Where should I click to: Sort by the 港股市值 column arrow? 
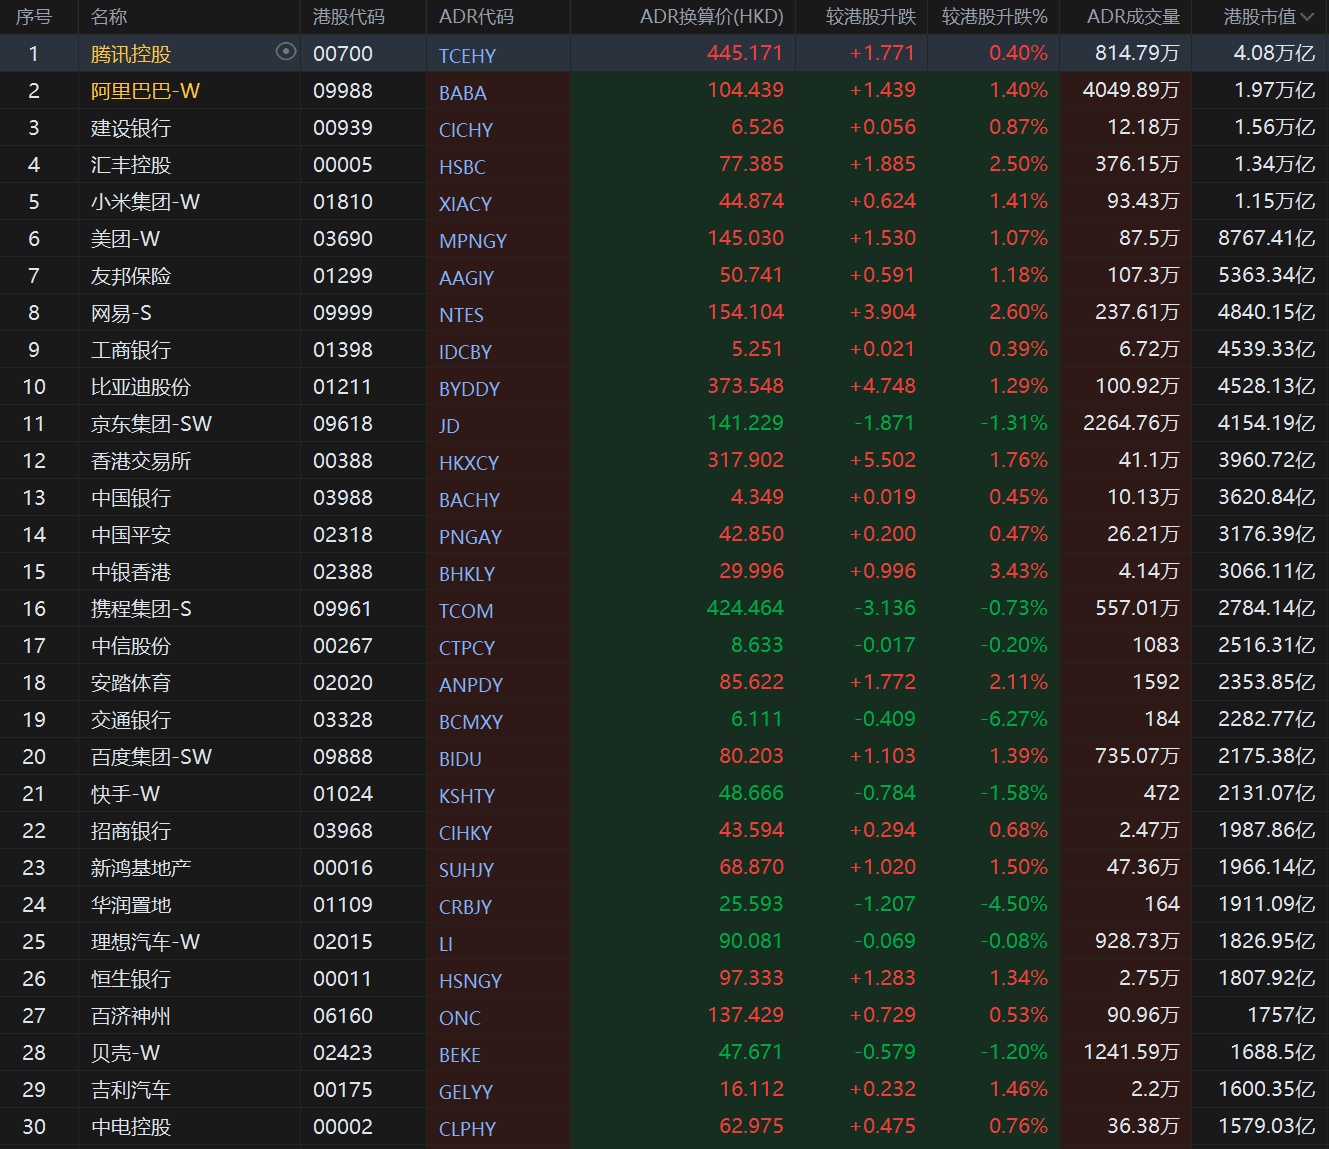click(x=1307, y=17)
